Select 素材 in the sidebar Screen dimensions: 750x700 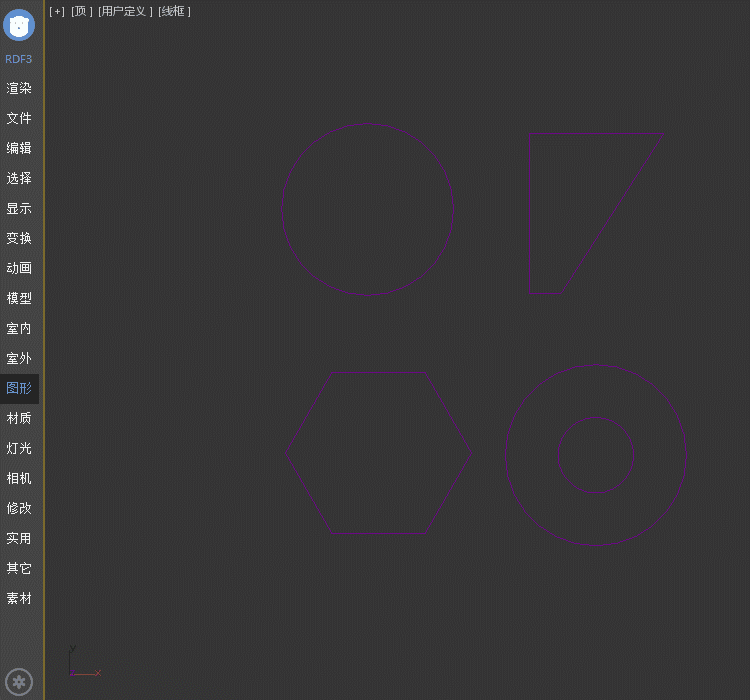[19, 598]
